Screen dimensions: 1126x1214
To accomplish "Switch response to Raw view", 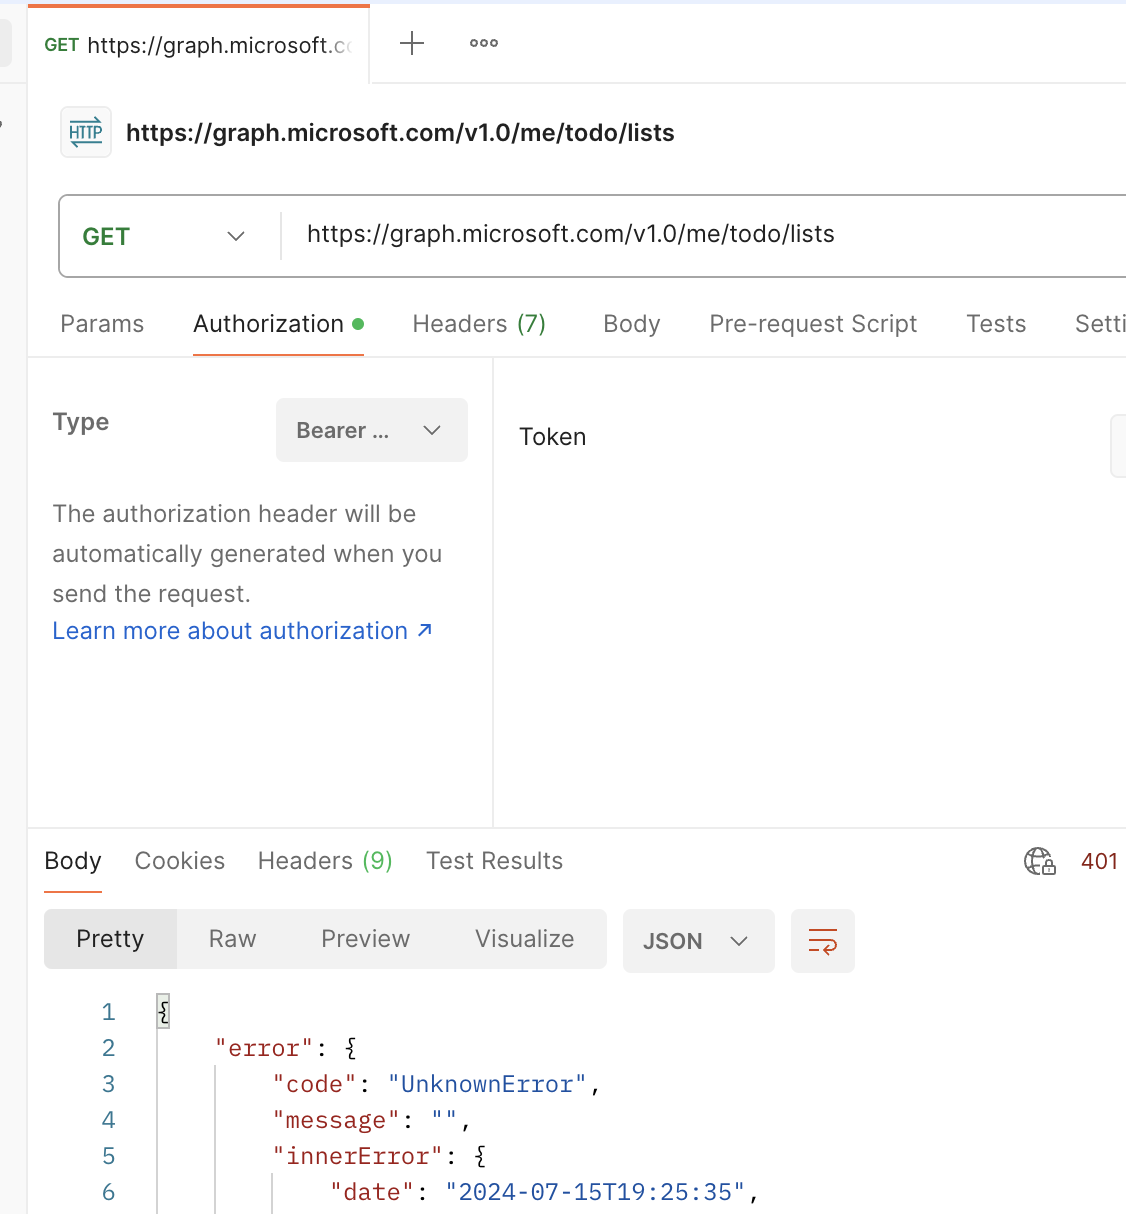I will point(232,939).
